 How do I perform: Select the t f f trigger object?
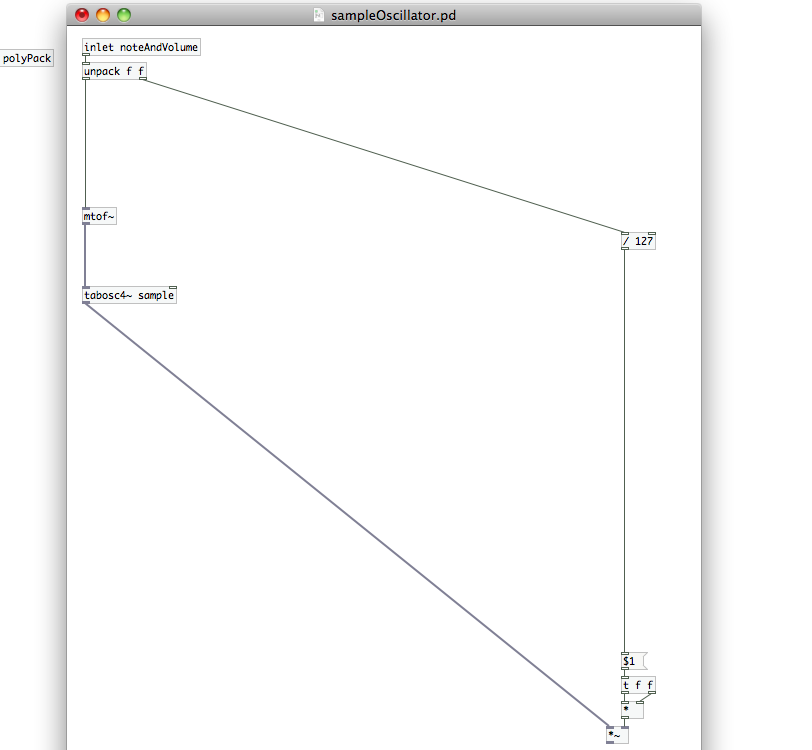pyautogui.click(x=638, y=685)
